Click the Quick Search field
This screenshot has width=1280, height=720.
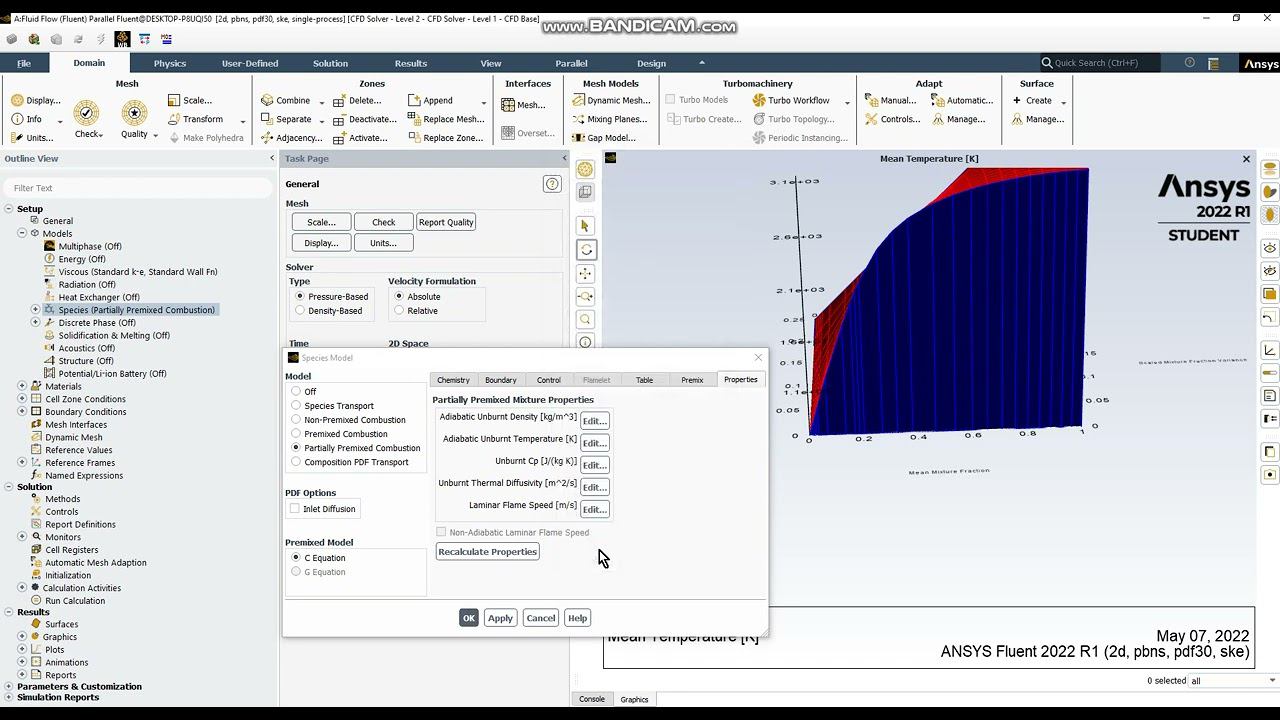1100,63
